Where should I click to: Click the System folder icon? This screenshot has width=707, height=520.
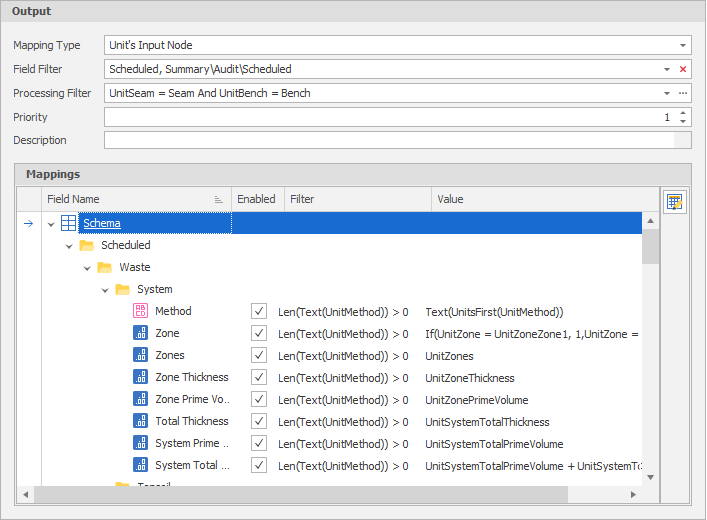tap(122, 289)
